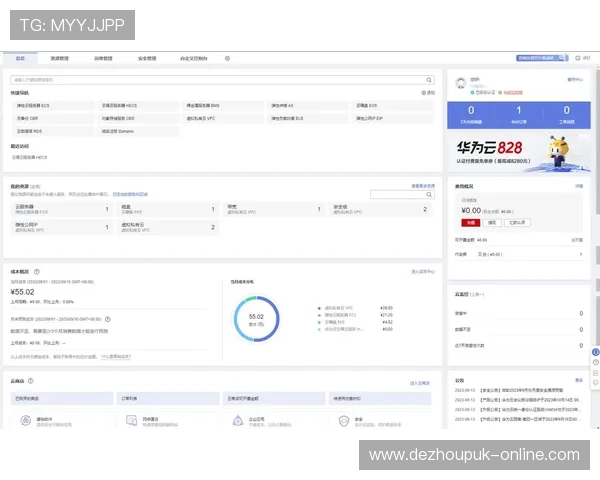Click the cost distribution donut chart
Viewport: 600px width, 480px height.
(255, 318)
